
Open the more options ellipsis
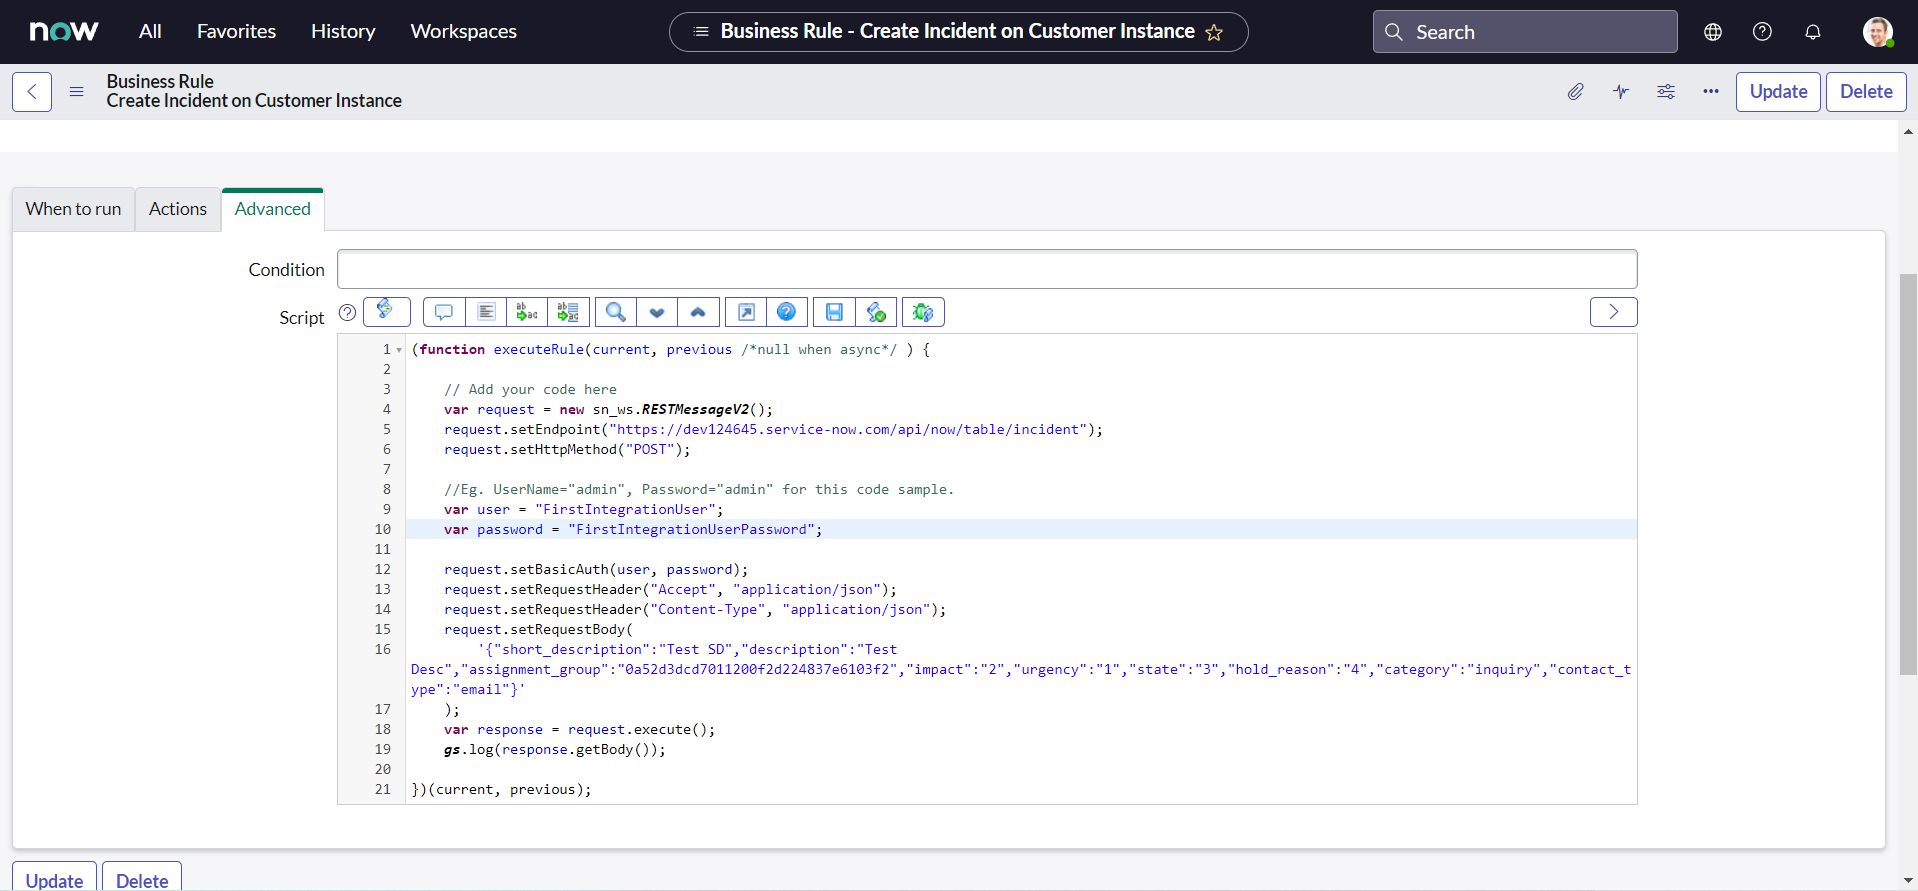tap(1711, 92)
